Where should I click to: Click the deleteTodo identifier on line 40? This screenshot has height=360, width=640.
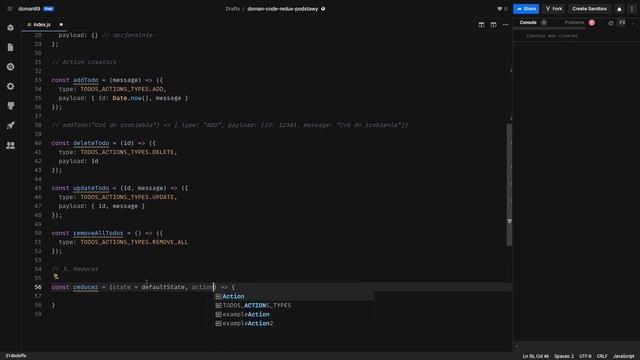pos(91,143)
